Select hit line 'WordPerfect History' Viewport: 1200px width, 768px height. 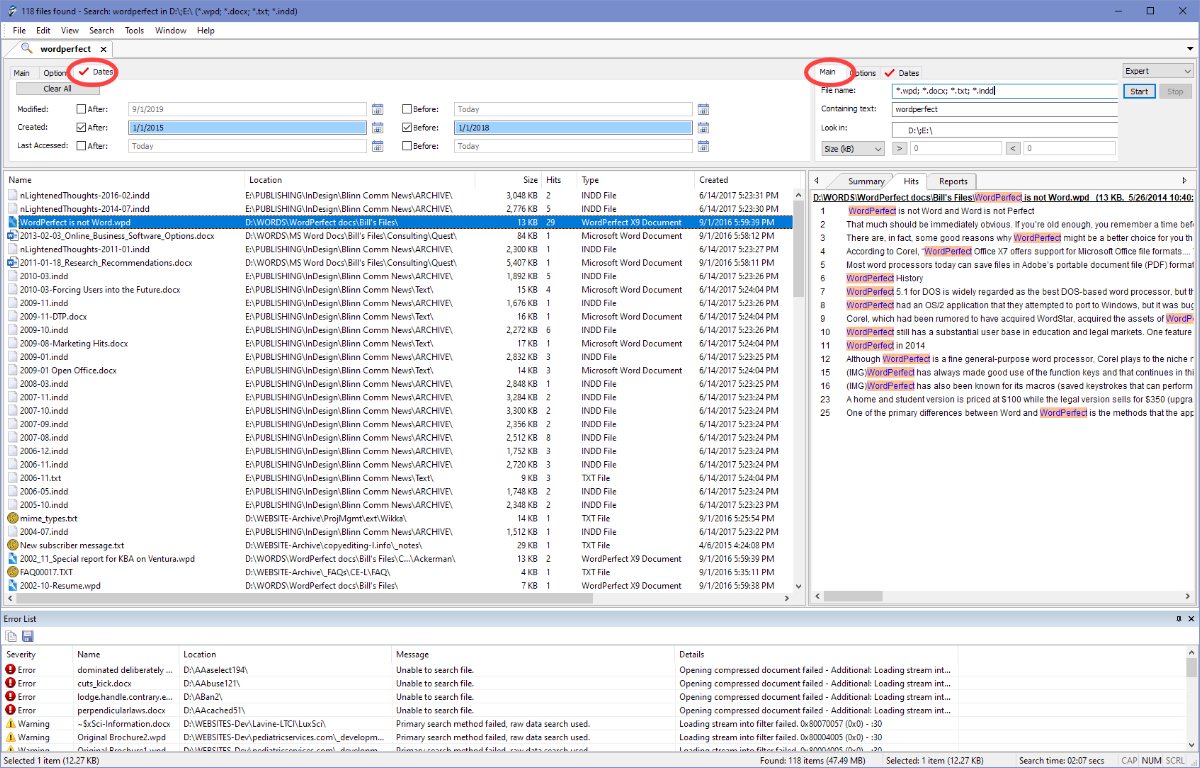point(884,278)
